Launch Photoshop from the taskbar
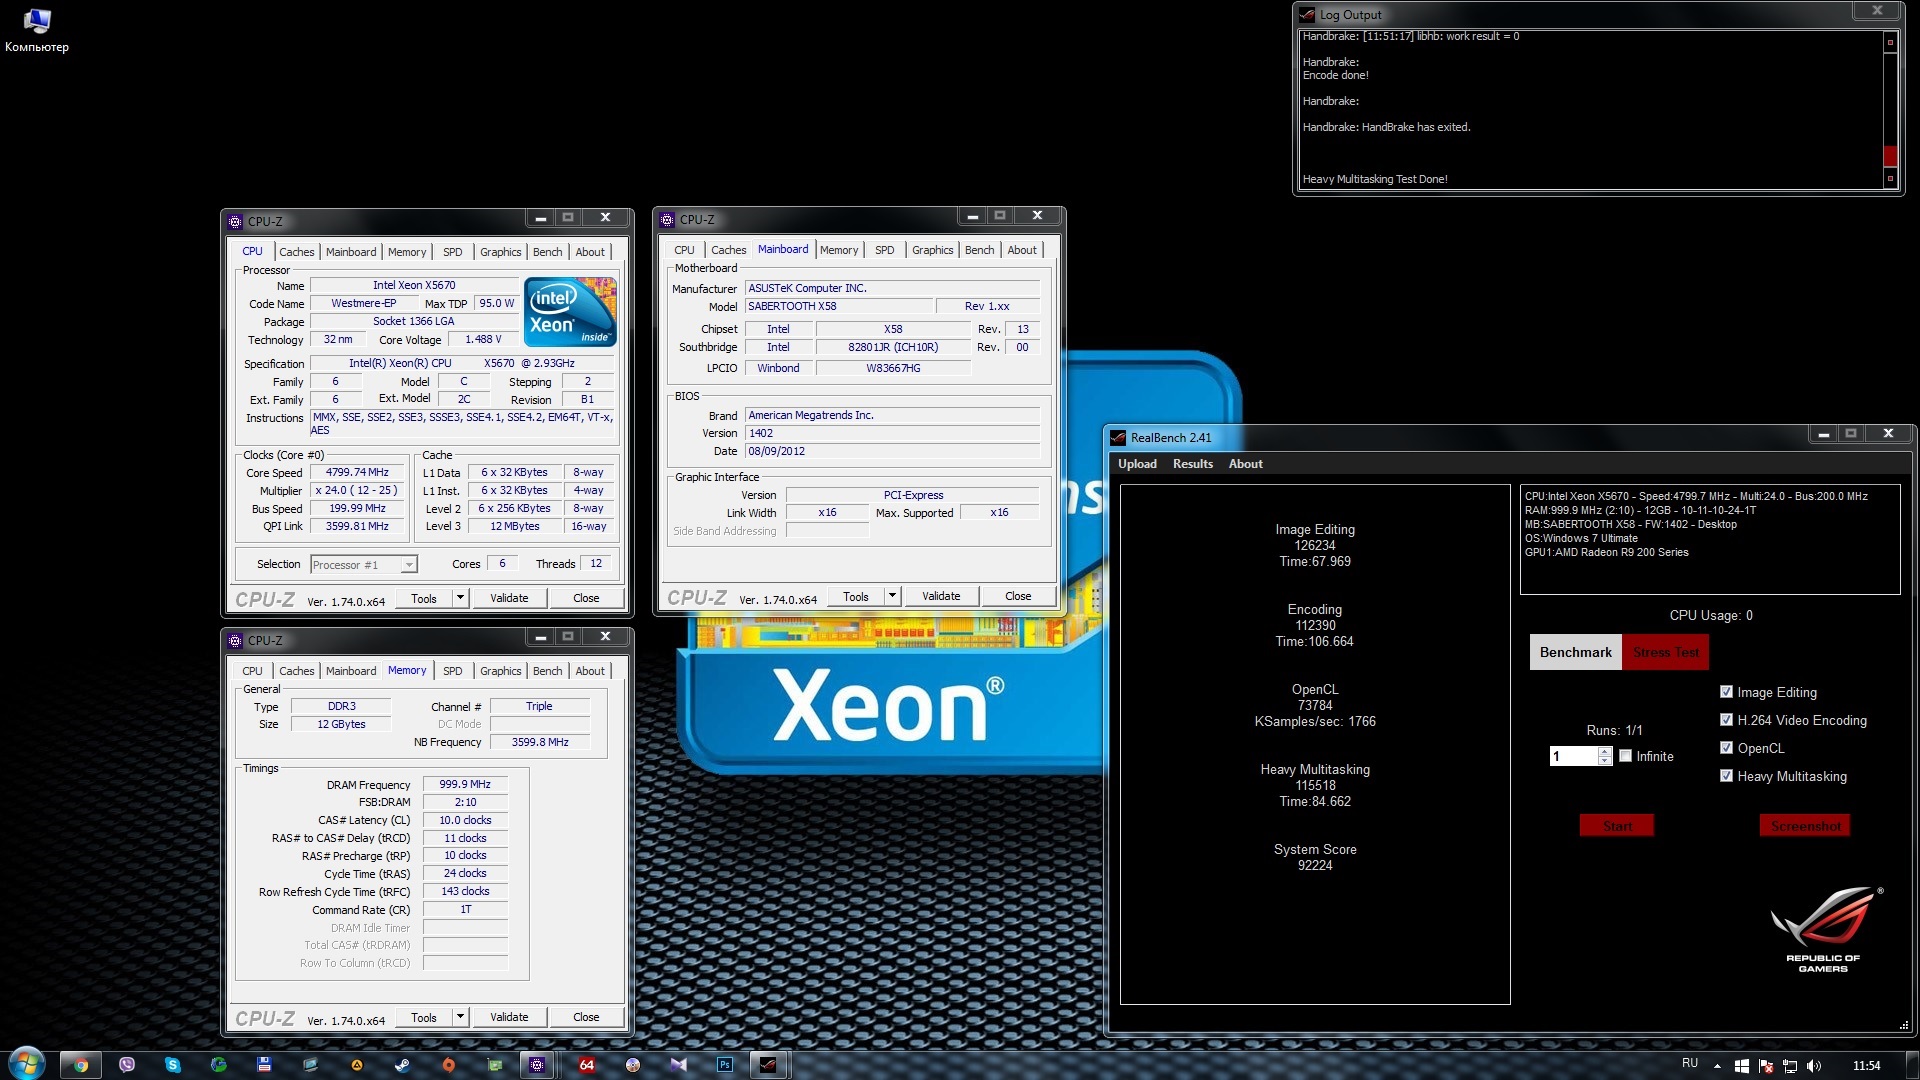Screen dimensions: 1920x1080 point(725,1065)
